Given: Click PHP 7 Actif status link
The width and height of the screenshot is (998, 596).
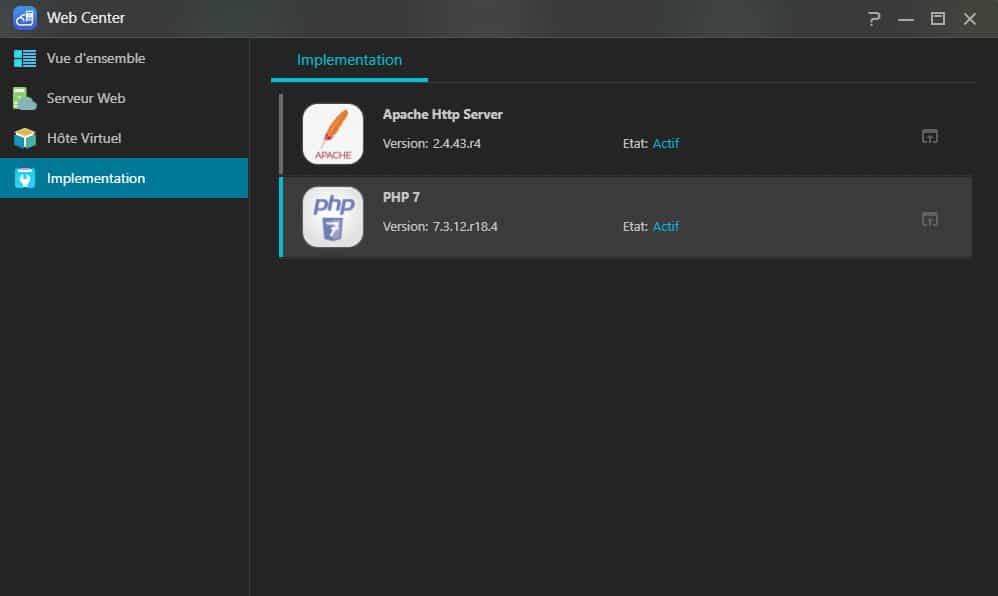Looking at the screenshot, I should [666, 226].
